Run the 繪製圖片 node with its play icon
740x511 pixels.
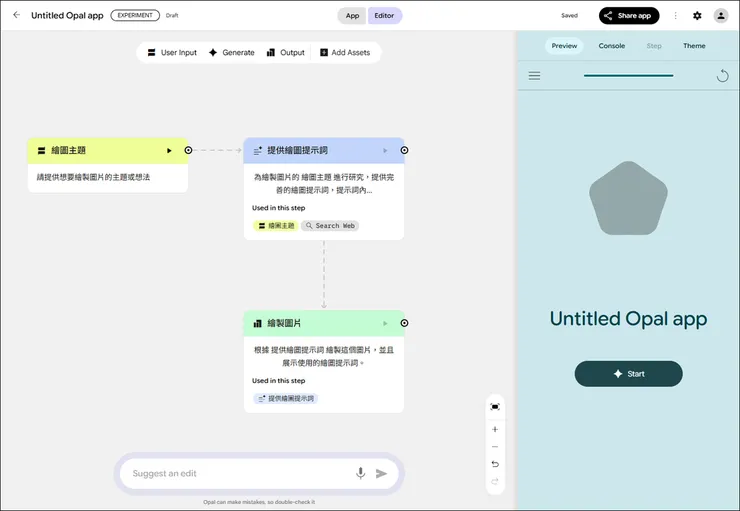[x=385, y=323]
